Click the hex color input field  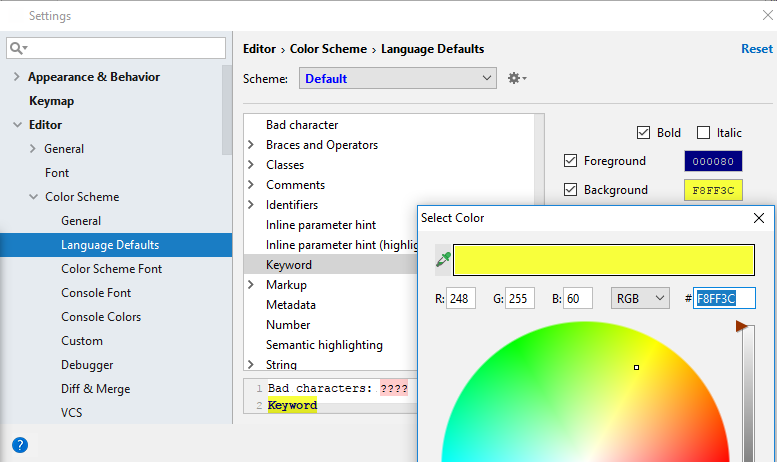pos(724,298)
